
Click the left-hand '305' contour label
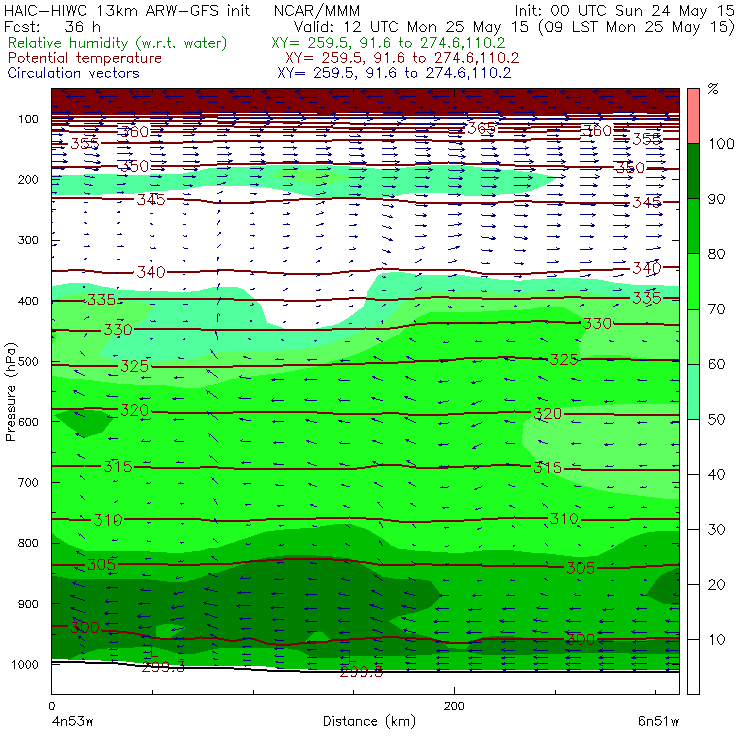(x=101, y=564)
